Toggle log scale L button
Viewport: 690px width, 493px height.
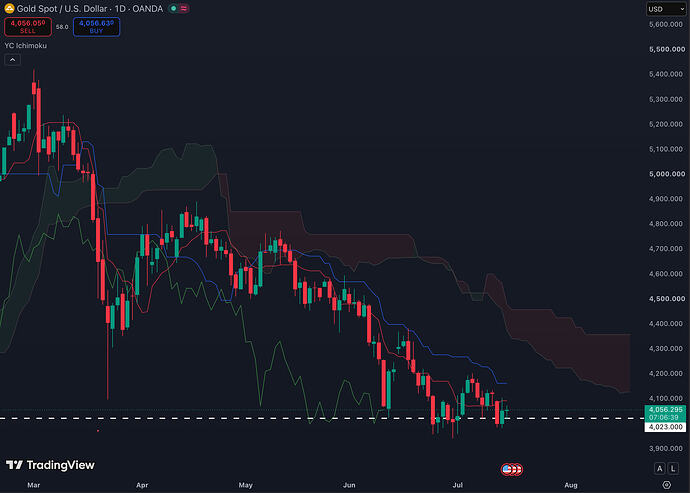pyautogui.click(x=673, y=468)
